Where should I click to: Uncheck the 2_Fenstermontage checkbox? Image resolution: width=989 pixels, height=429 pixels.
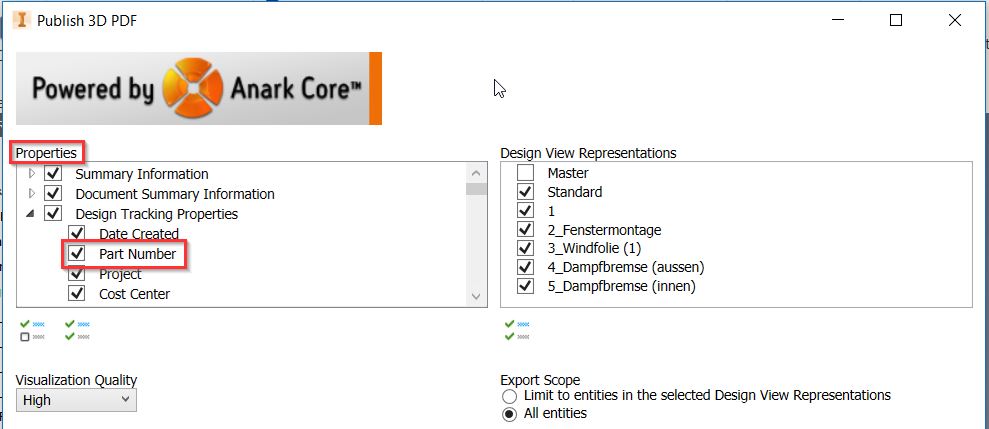[x=525, y=229]
